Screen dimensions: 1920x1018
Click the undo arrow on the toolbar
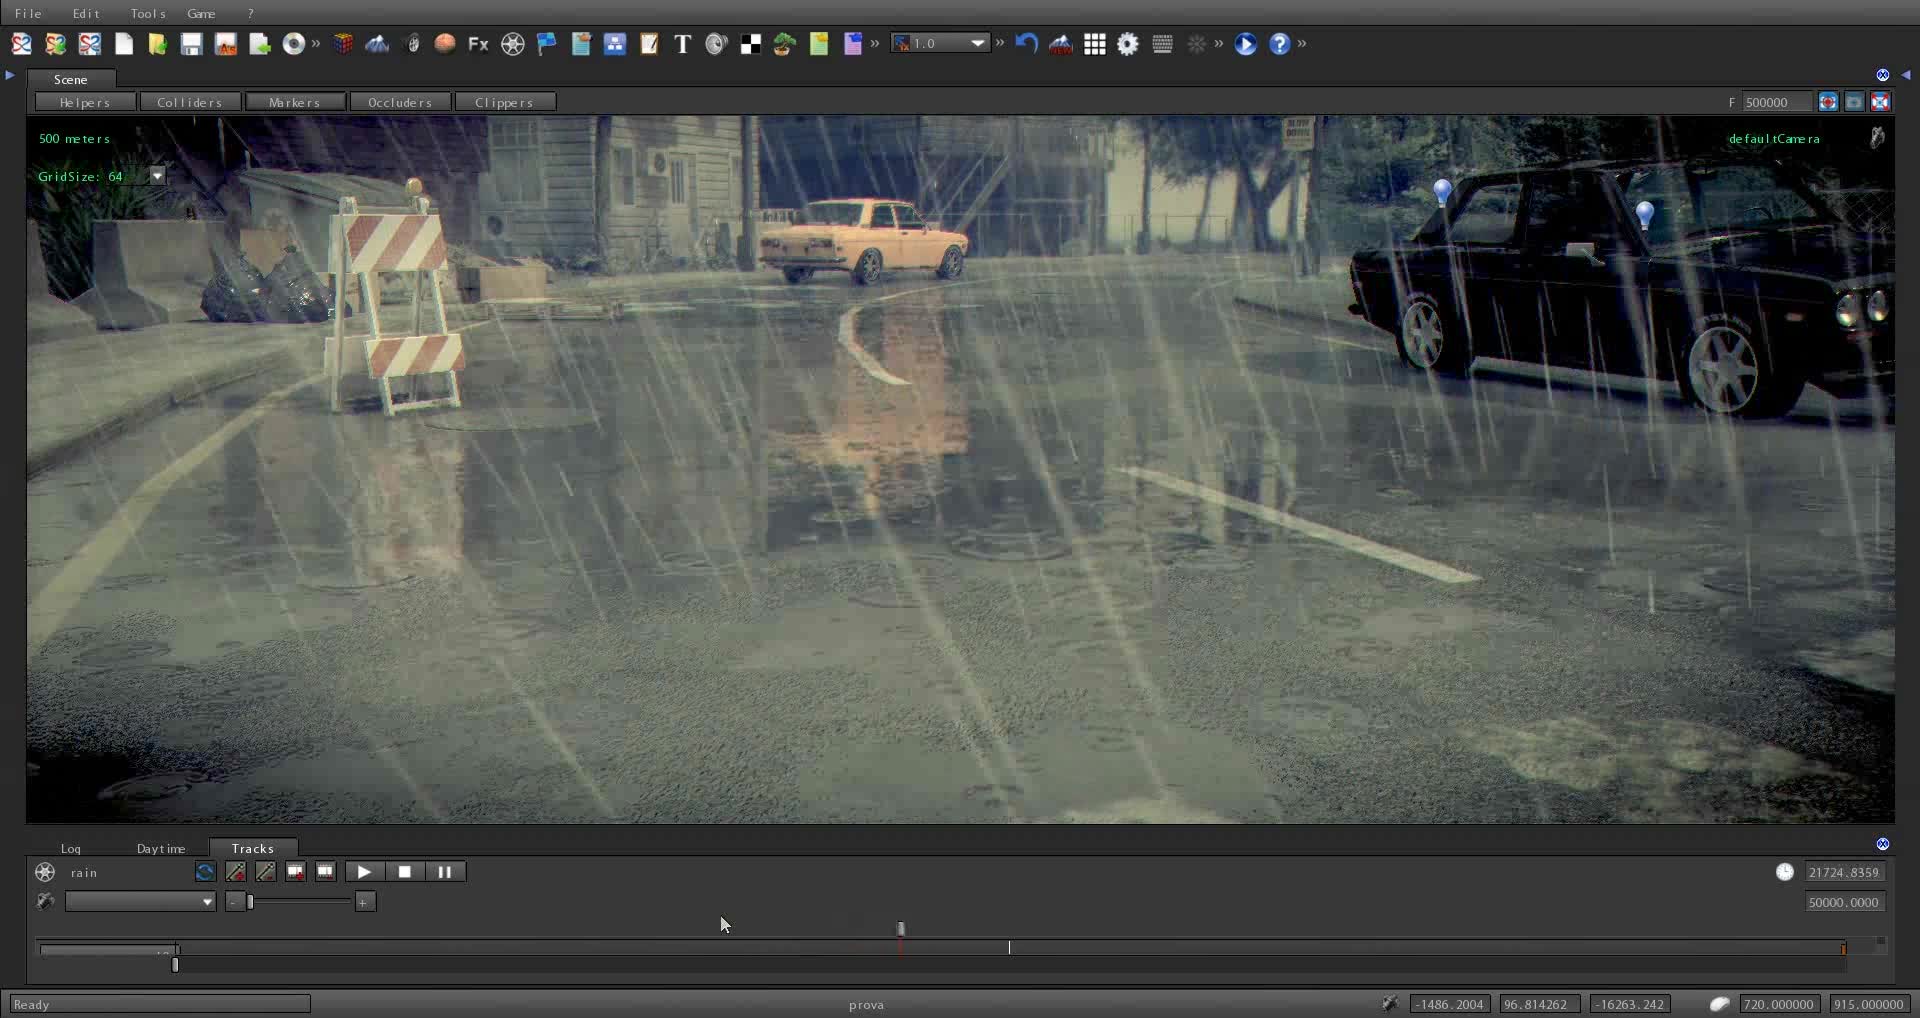pos(1026,43)
